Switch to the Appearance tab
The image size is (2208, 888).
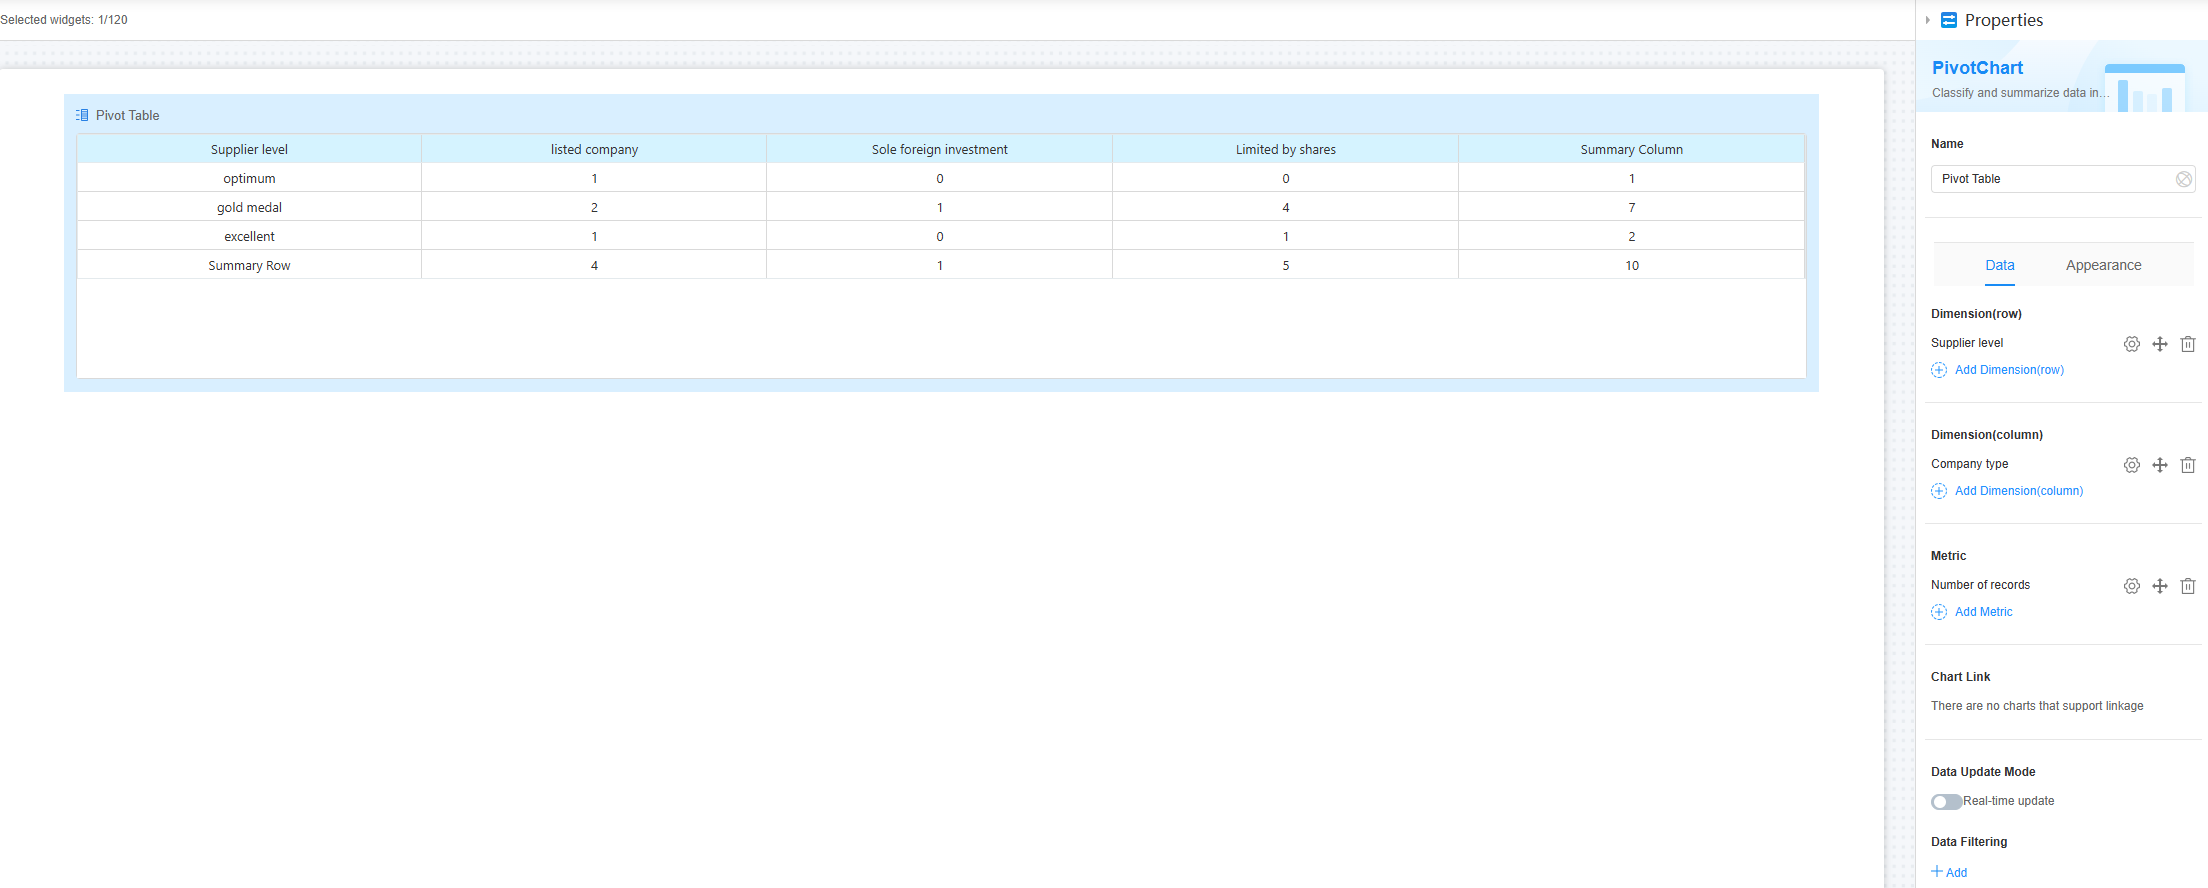coord(2104,265)
